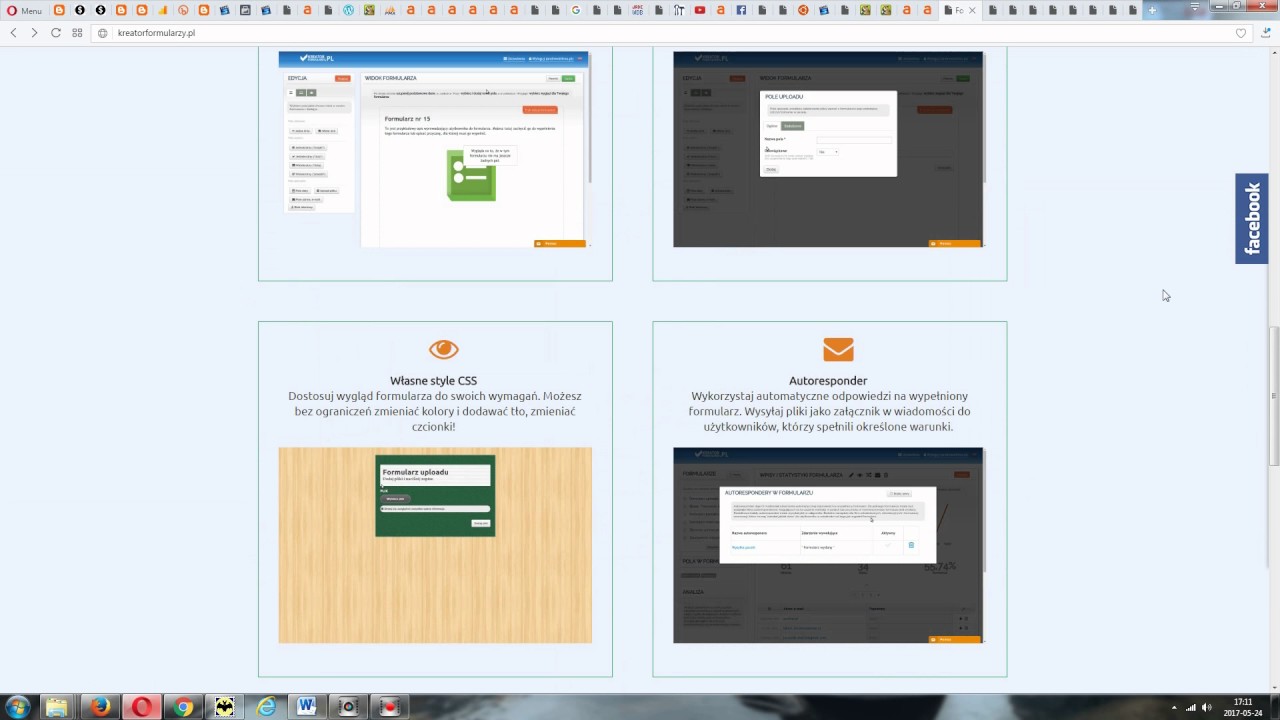Launch Firefox from taskbar
This screenshot has height=720, width=1280.
coord(99,707)
